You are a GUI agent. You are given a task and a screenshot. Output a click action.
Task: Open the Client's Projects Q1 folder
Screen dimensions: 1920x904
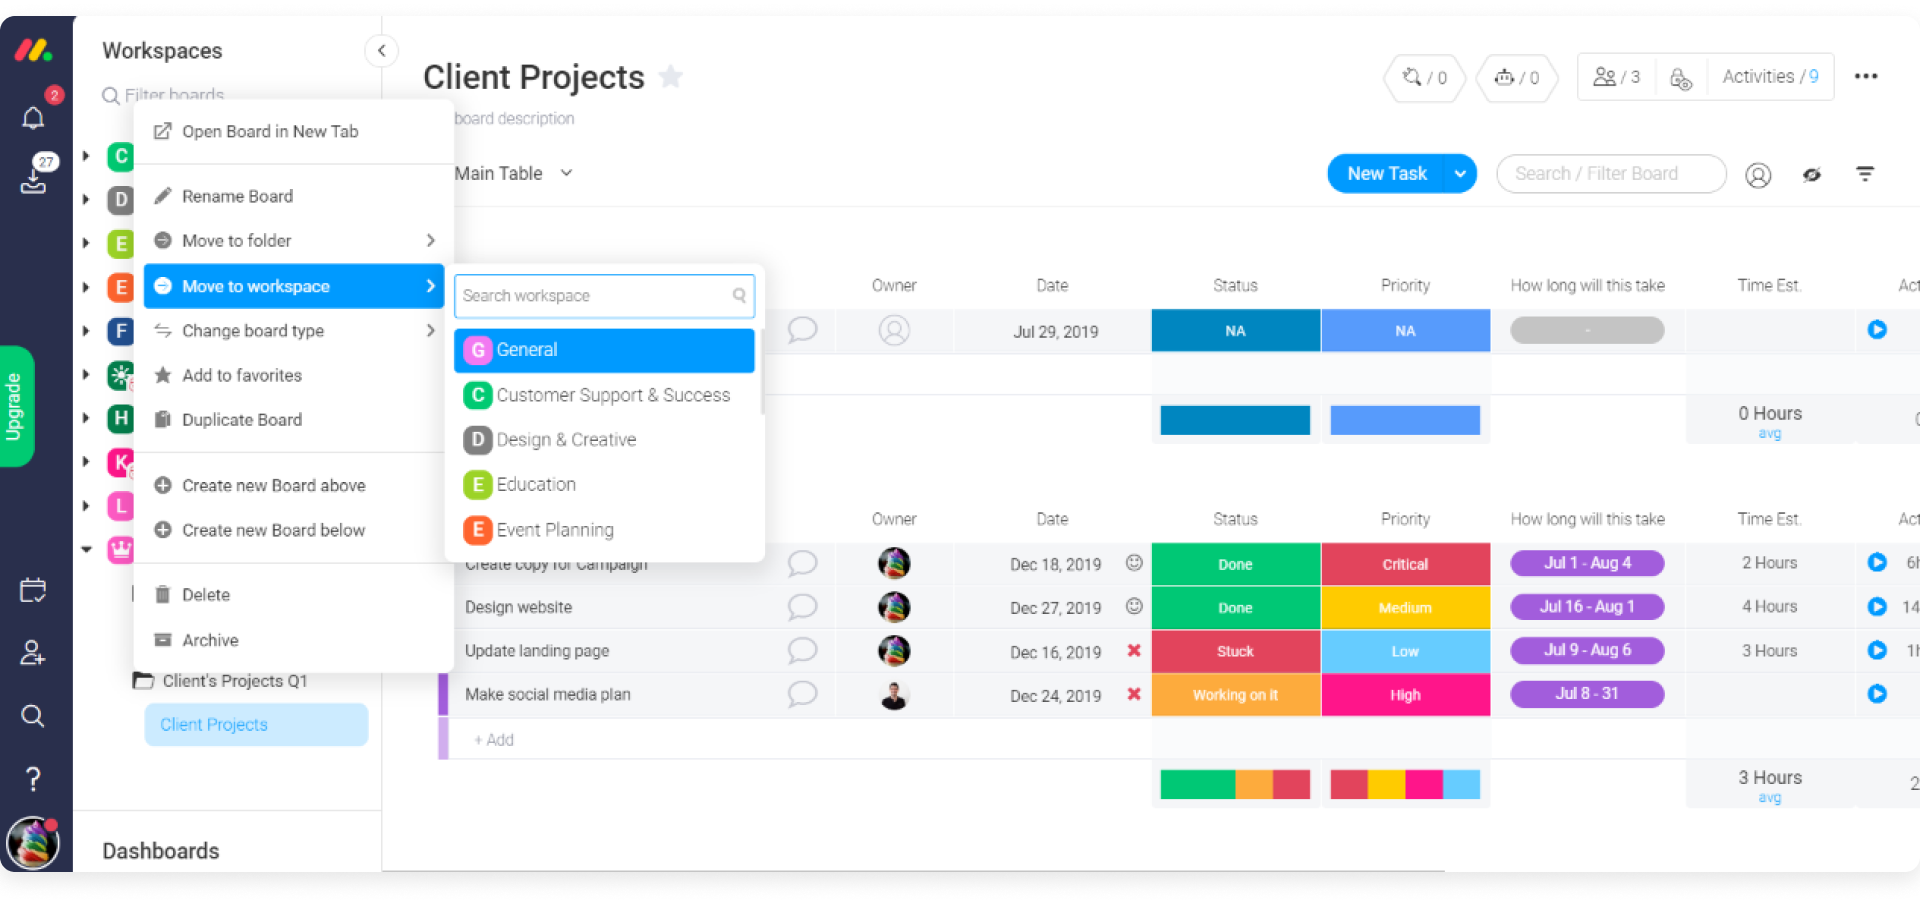coord(222,681)
